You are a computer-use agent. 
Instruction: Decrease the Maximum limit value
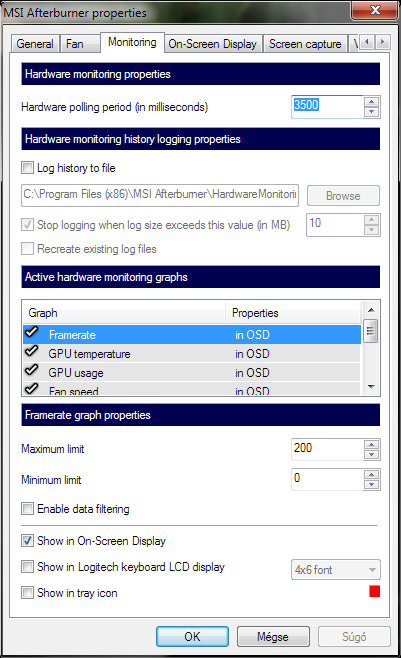[371, 454]
